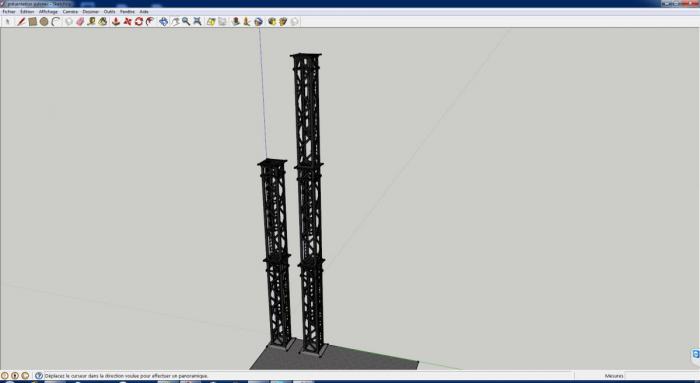Open the Edition menu

[27, 12]
